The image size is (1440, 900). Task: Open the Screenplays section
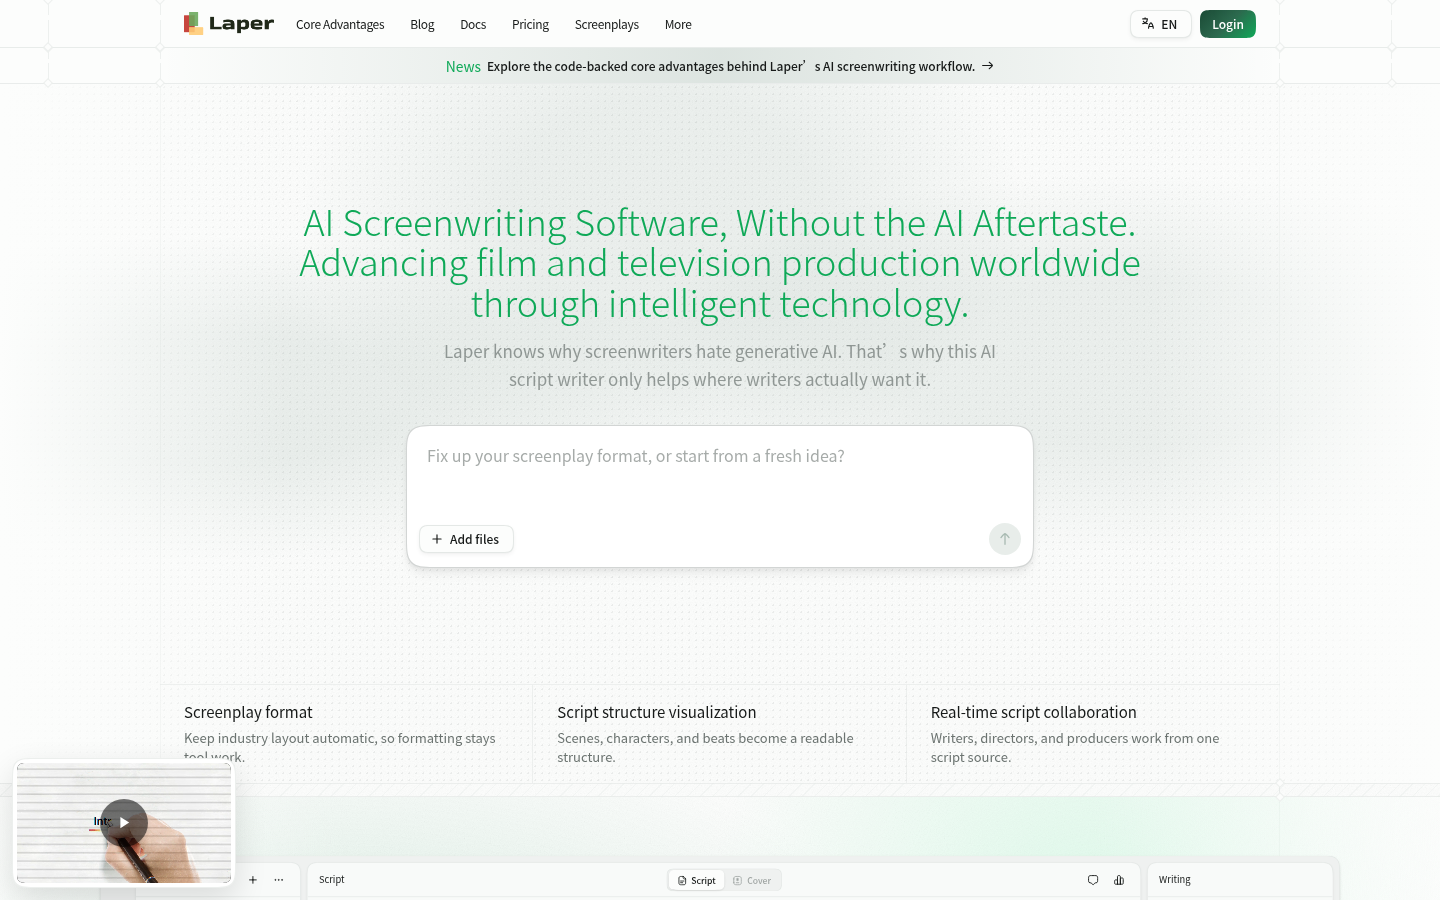pos(607,25)
